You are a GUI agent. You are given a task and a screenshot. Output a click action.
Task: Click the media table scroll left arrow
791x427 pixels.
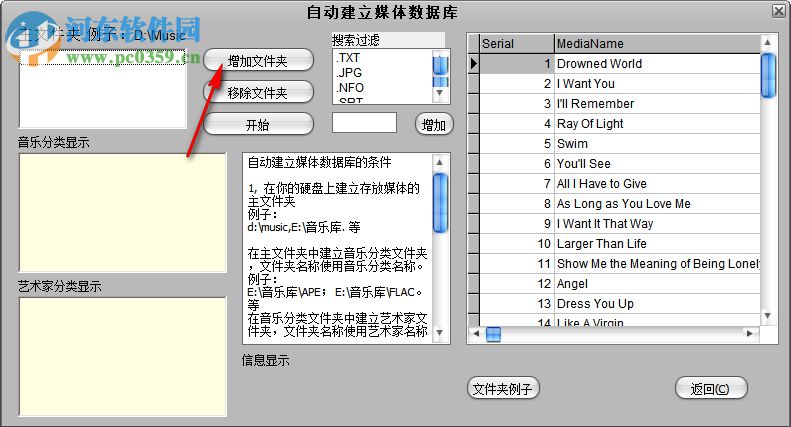coord(476,334)
